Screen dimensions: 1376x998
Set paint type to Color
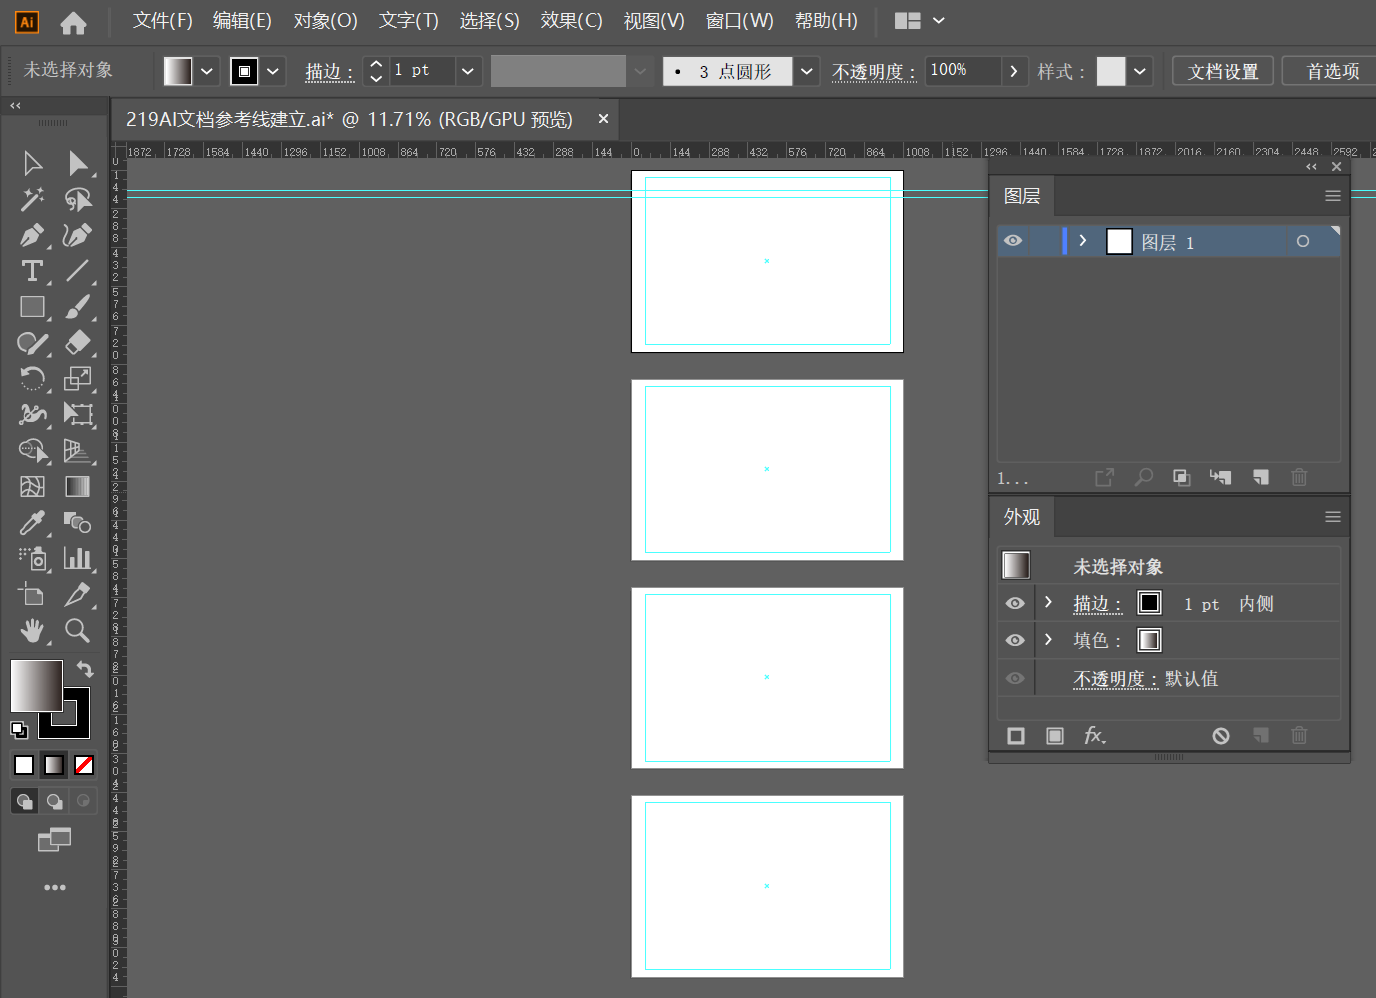point(24,765)
